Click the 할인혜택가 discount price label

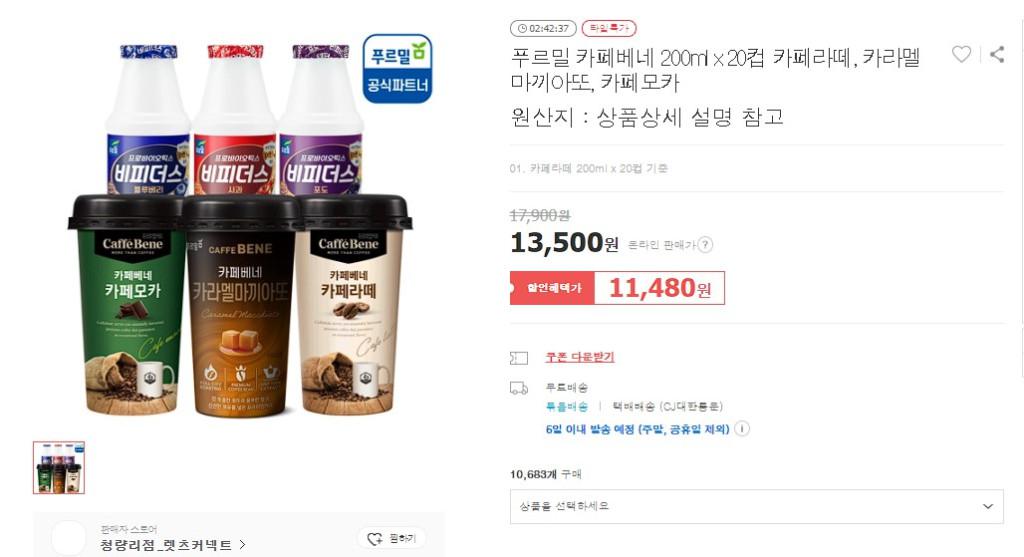552,288
